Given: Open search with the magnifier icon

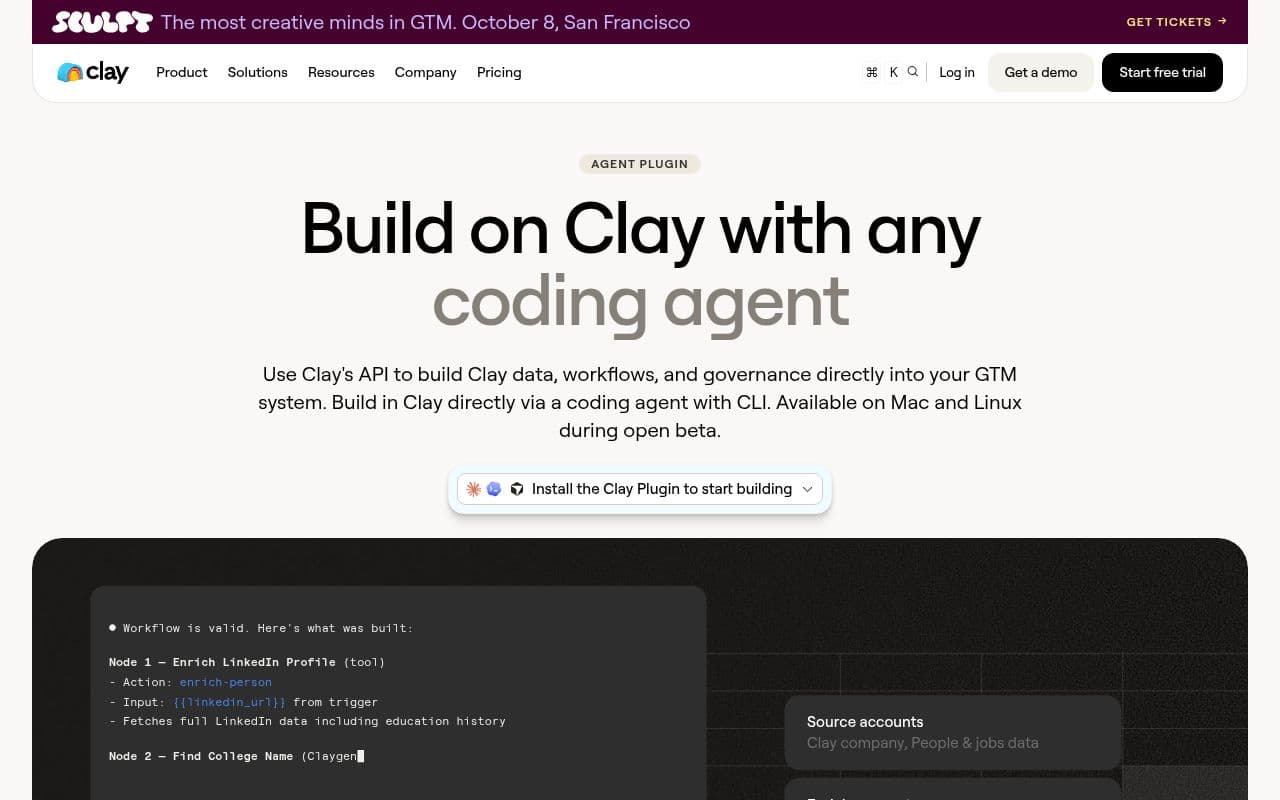Looking at the screenshot, I should tap(913, 72).
